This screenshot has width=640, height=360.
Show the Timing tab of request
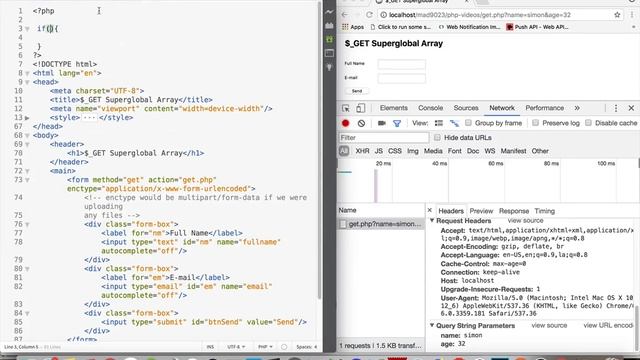[x=544, y=211]
